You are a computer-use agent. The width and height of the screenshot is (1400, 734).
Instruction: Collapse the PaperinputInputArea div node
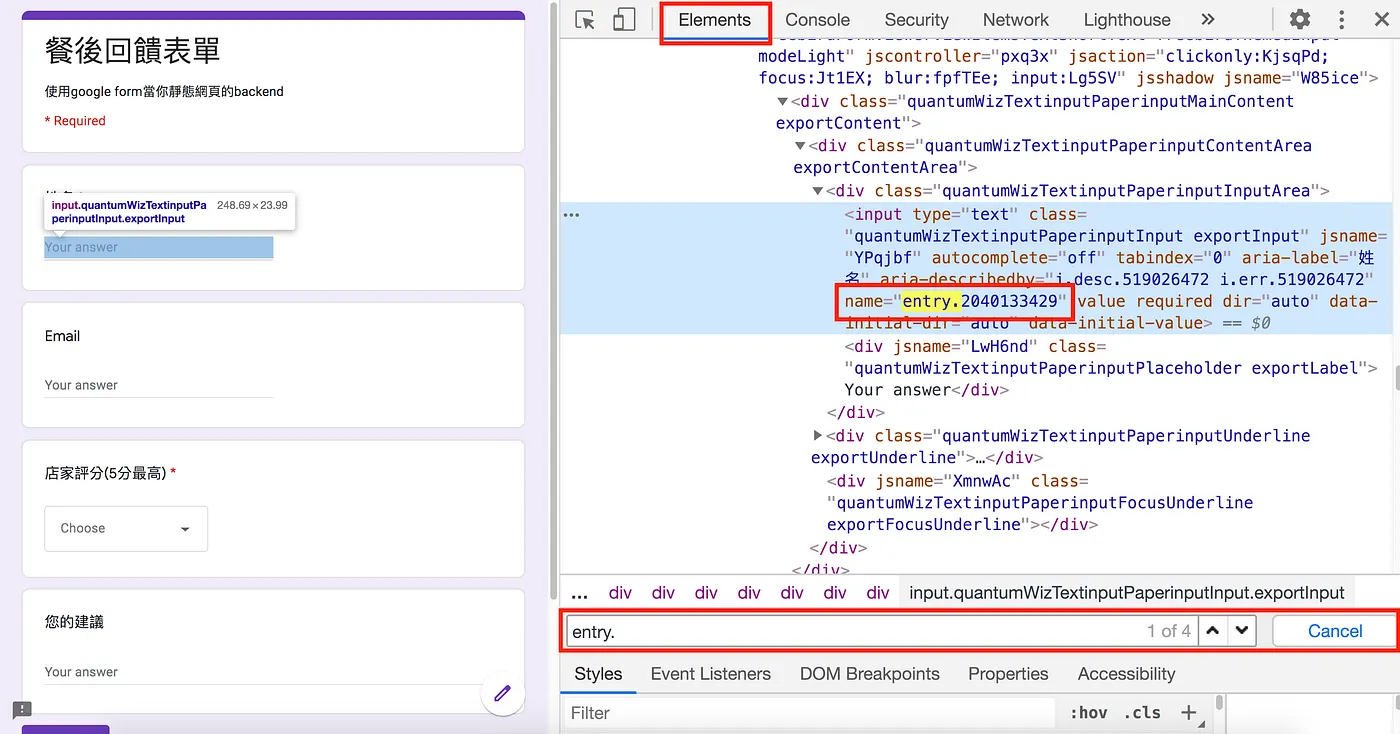[818, 191]
